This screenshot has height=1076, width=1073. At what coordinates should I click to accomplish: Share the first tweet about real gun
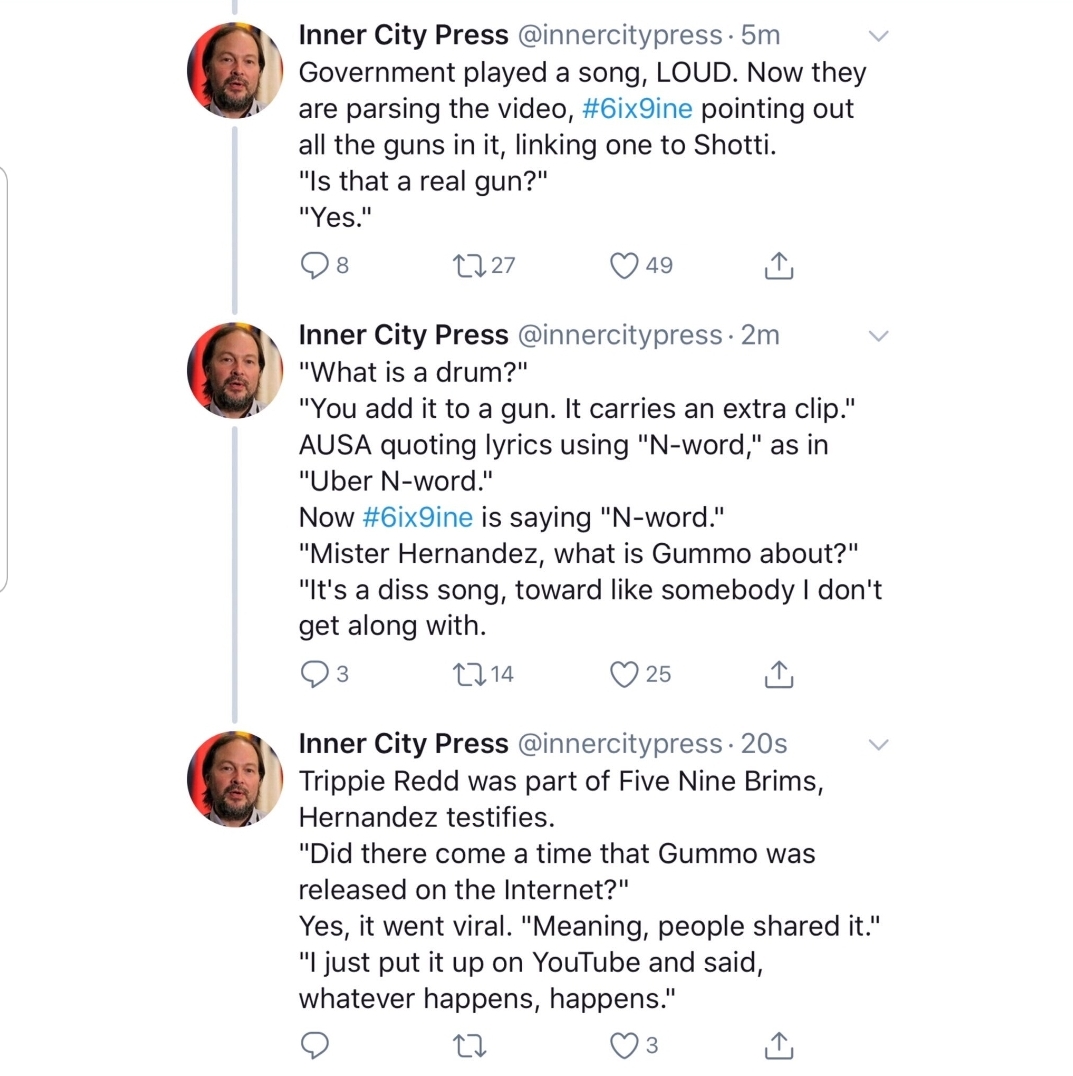[x=779, y=266]
